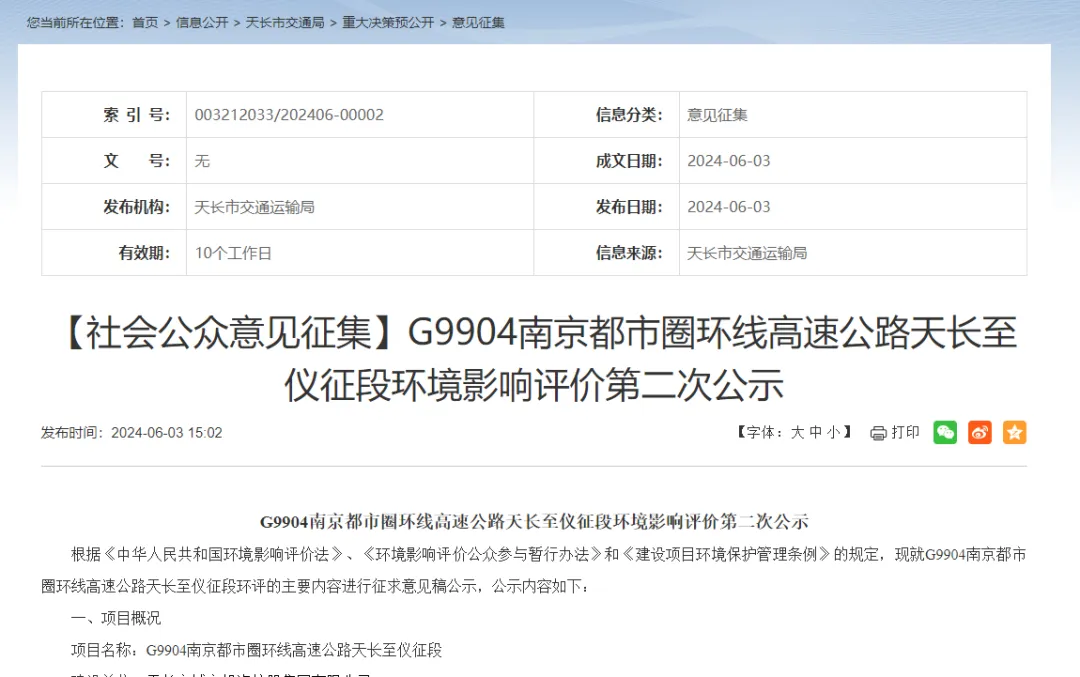Image resolution: width=1080 pixels, height=677 pixels.
Task: Click the 项目名称 line in article
Action: pos(256,650)
